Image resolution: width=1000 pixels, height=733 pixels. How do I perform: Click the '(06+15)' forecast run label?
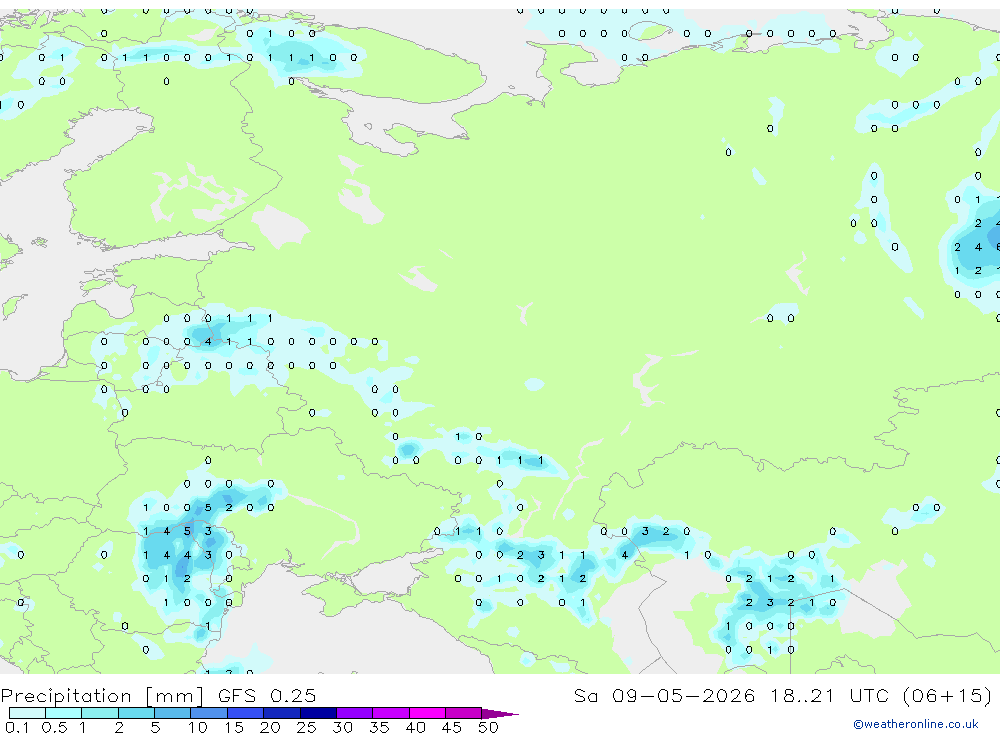(x=948, y=695)
